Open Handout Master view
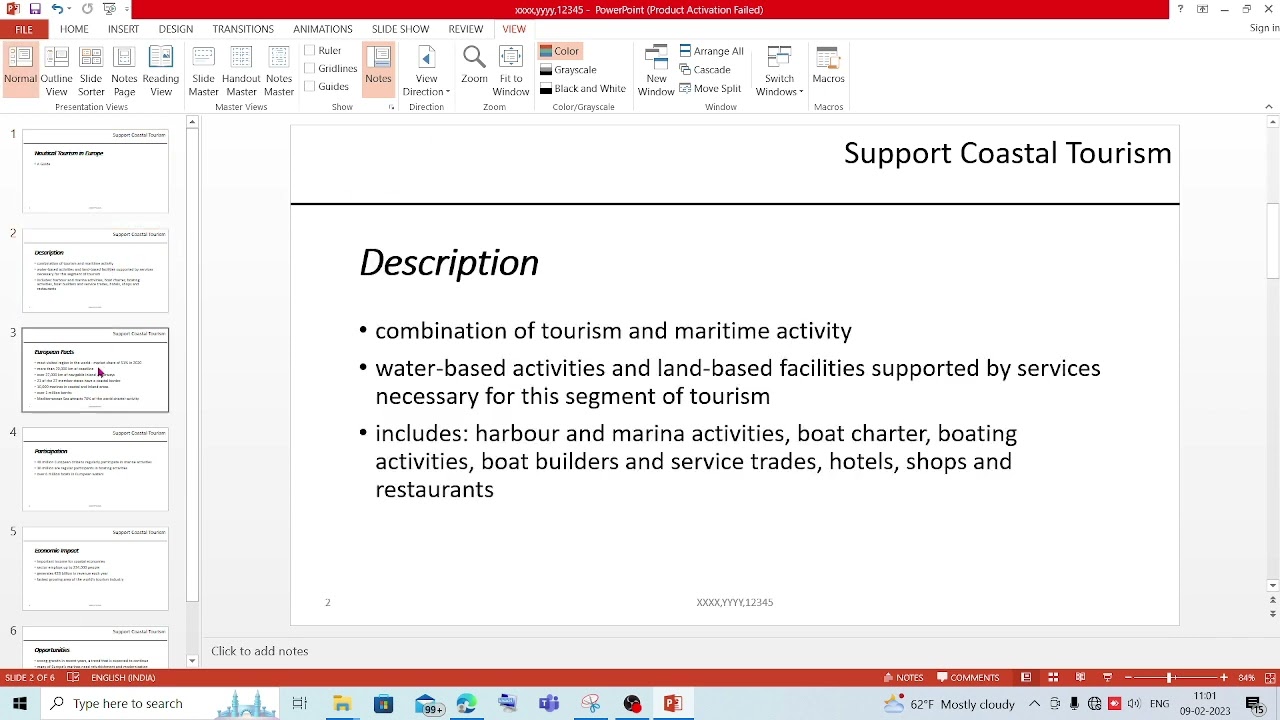This screenshot has height=720, width=1280. pyautogui.click(x=241, y=70)
